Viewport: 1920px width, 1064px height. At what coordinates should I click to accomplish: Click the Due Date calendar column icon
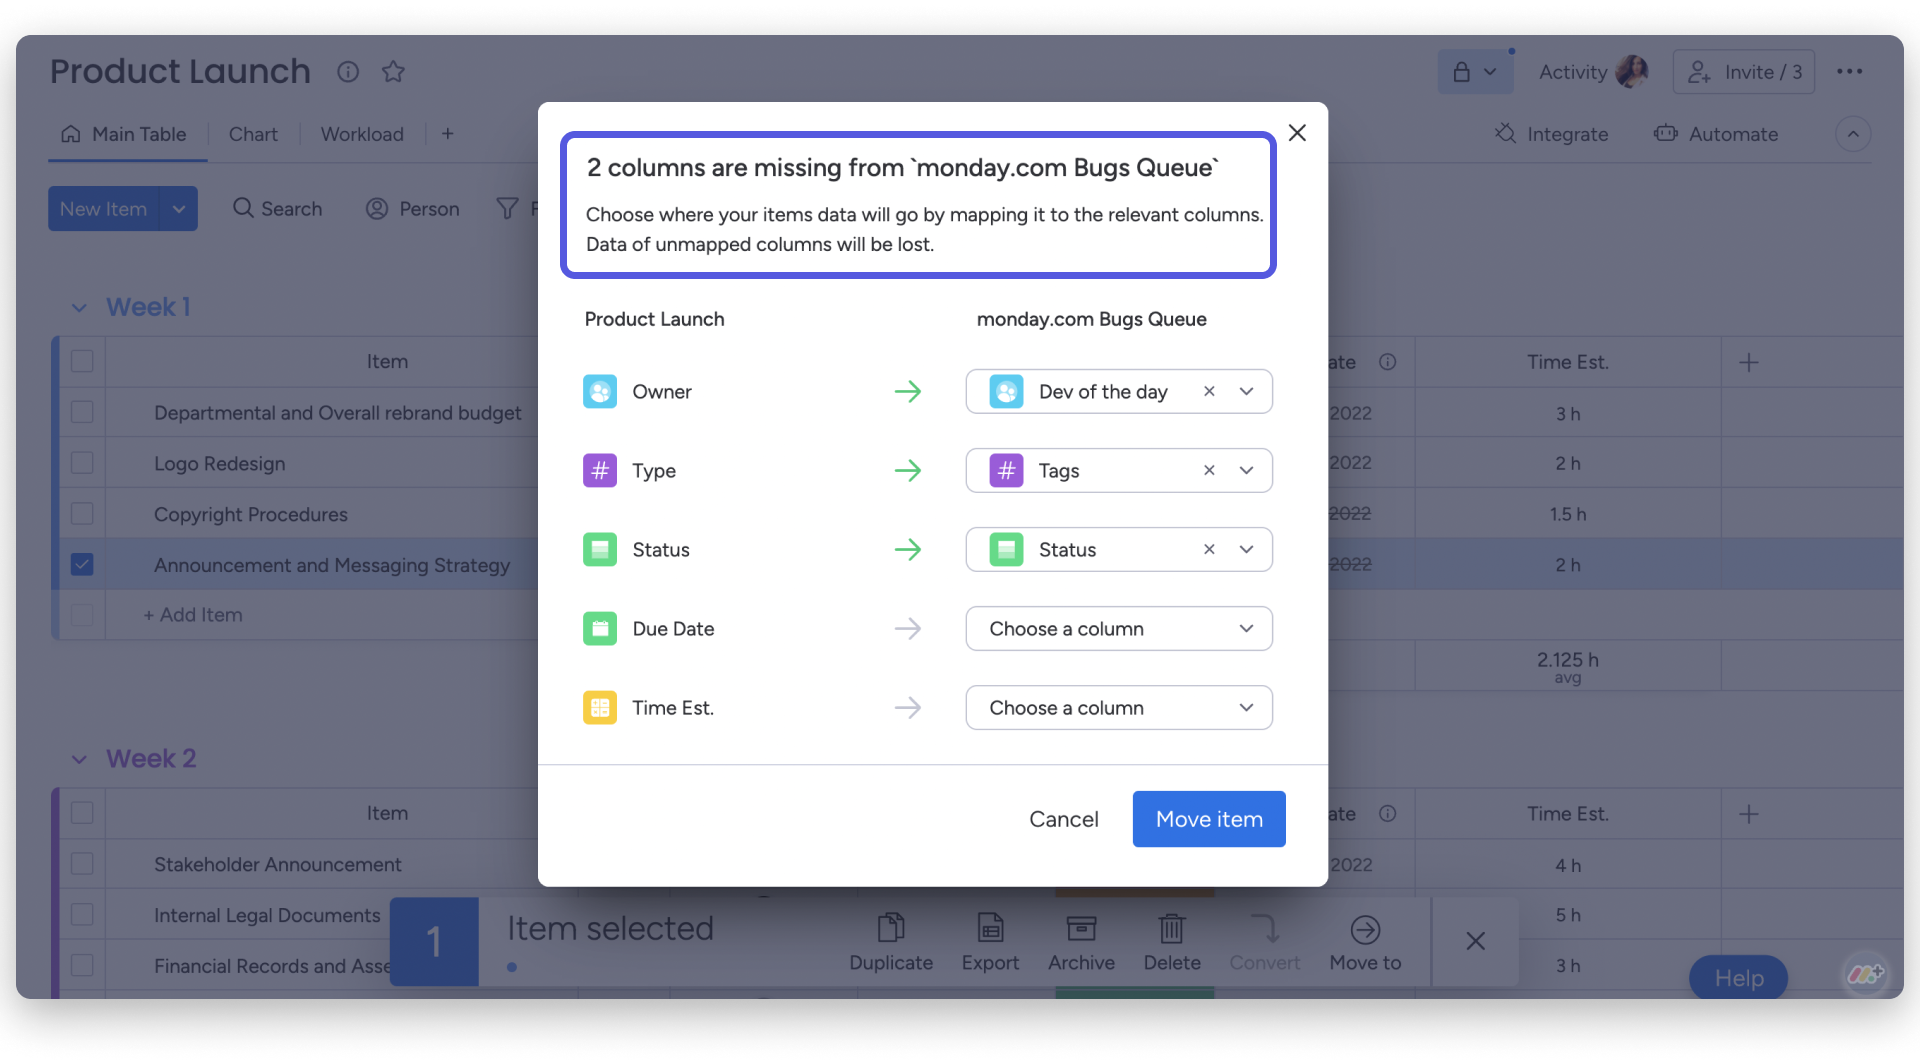tap(600, 629)
